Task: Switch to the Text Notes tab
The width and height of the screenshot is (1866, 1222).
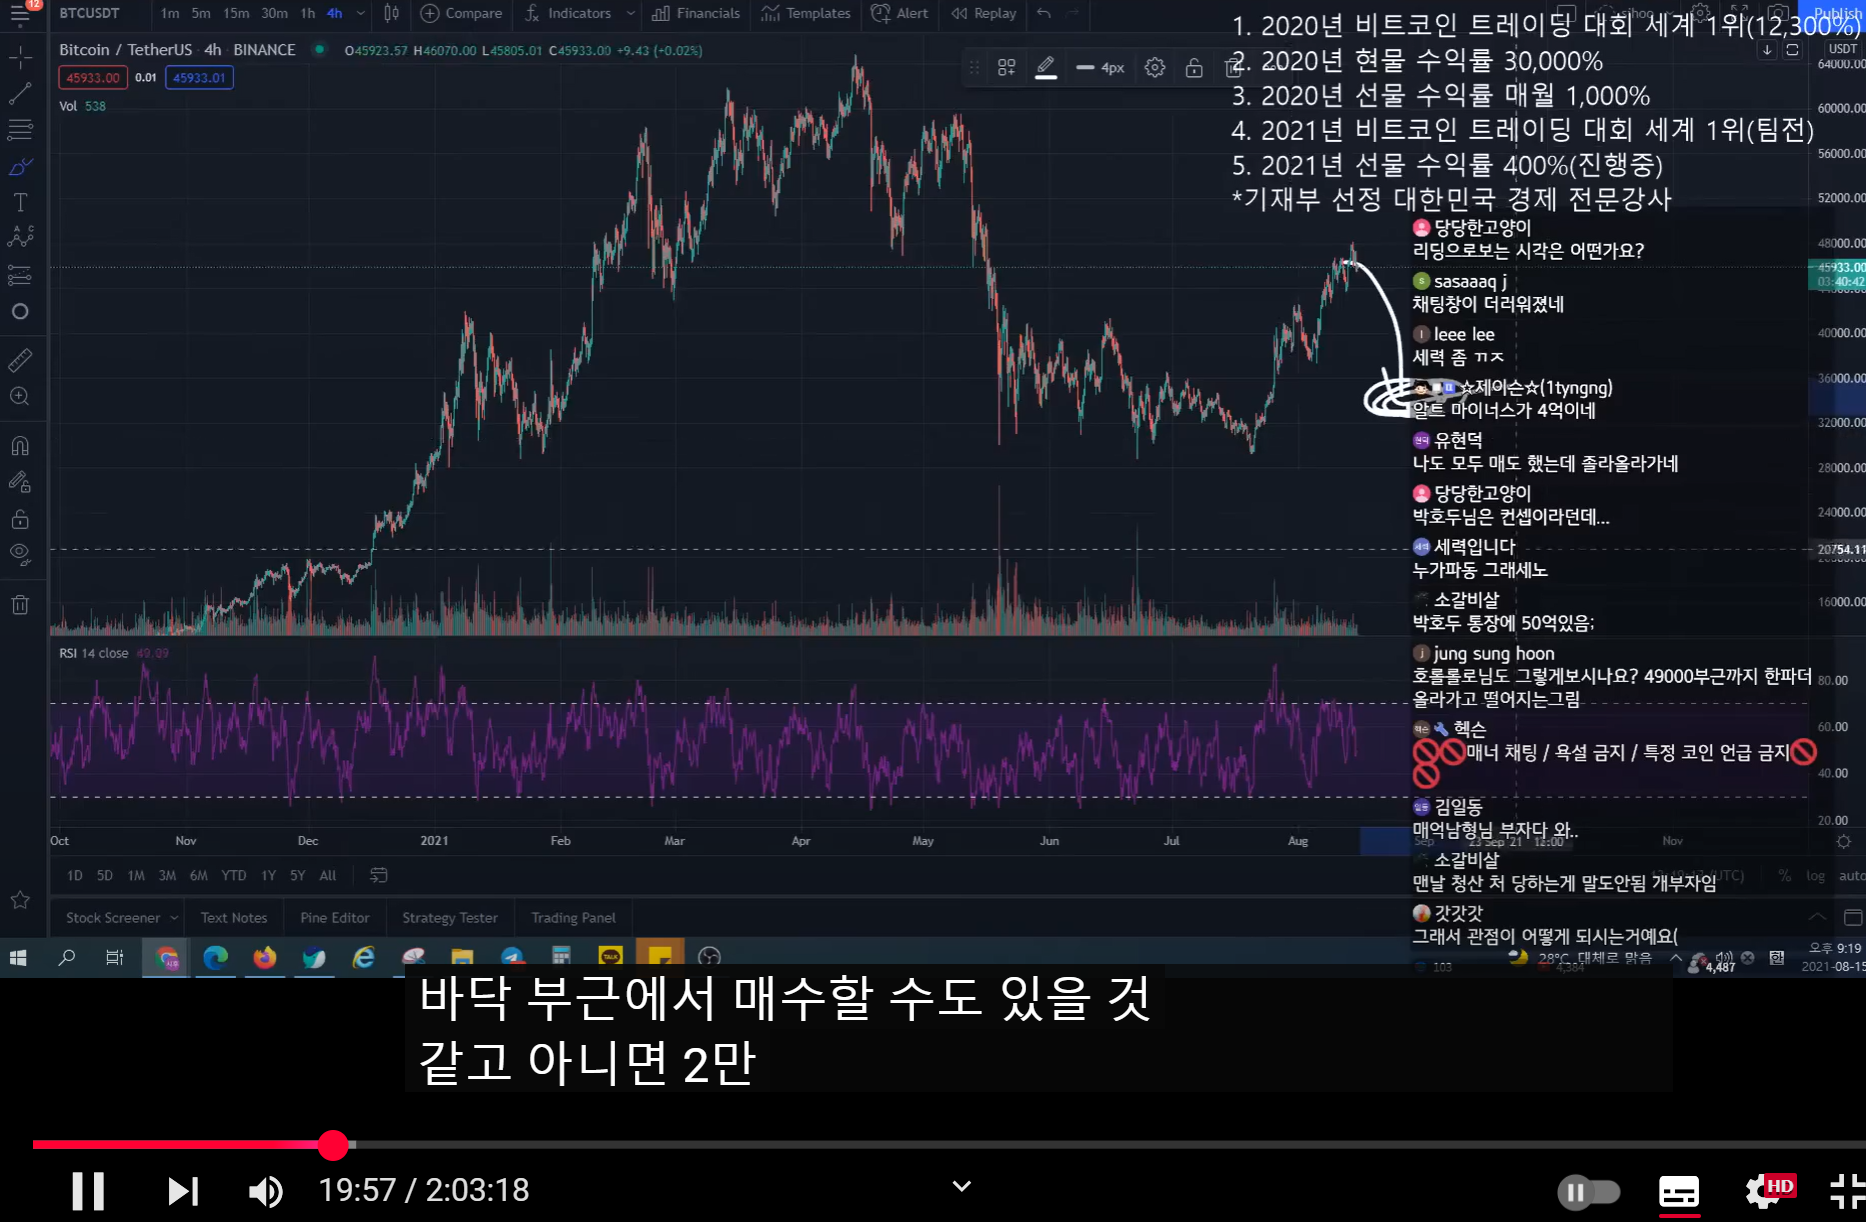Action: (x=234, y=918)
